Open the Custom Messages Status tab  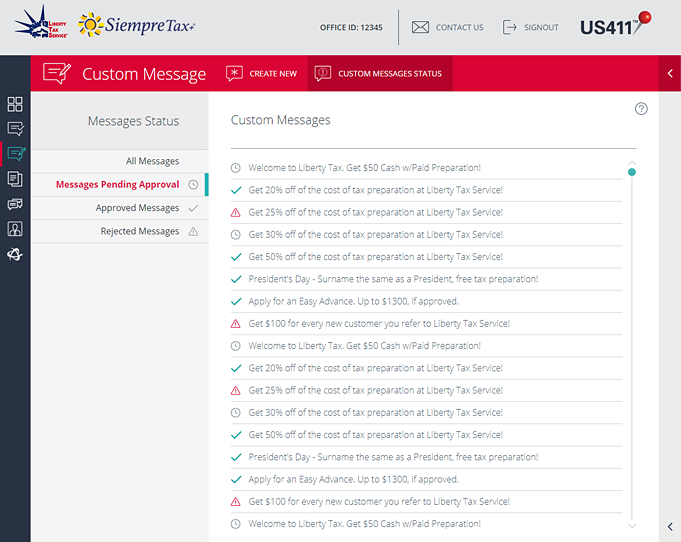380,73
